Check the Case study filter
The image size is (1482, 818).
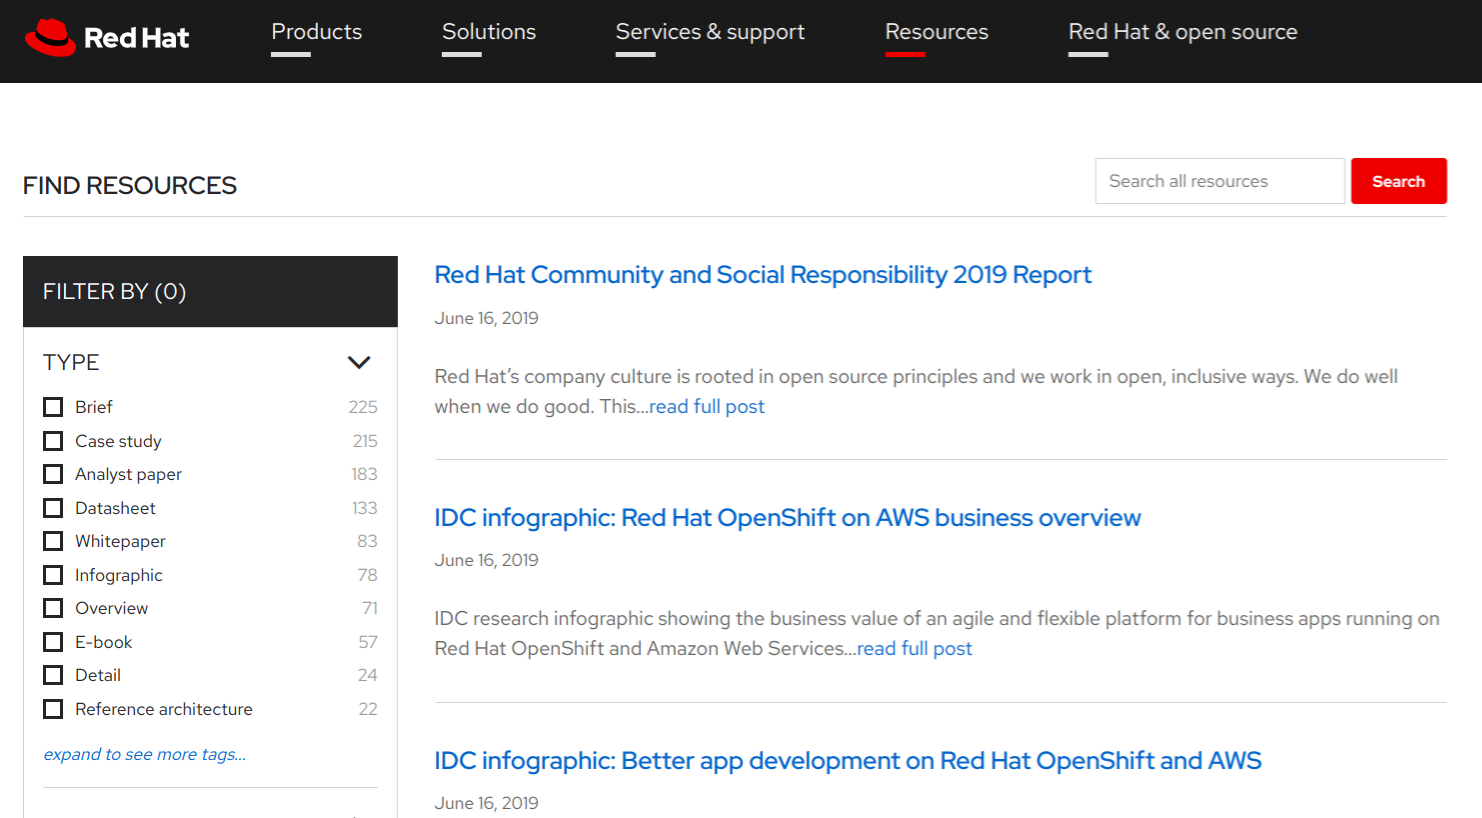[x=53, y=441]
